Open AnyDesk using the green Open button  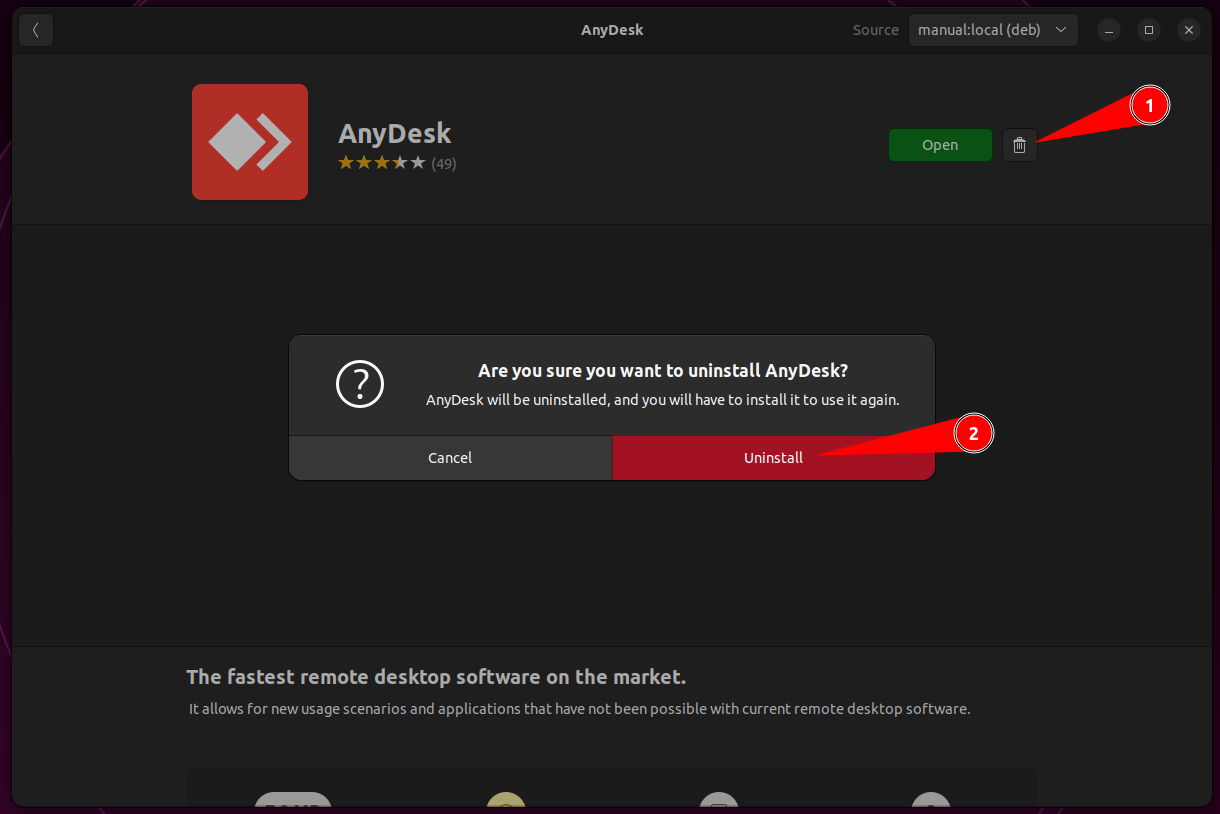(939, 144)
